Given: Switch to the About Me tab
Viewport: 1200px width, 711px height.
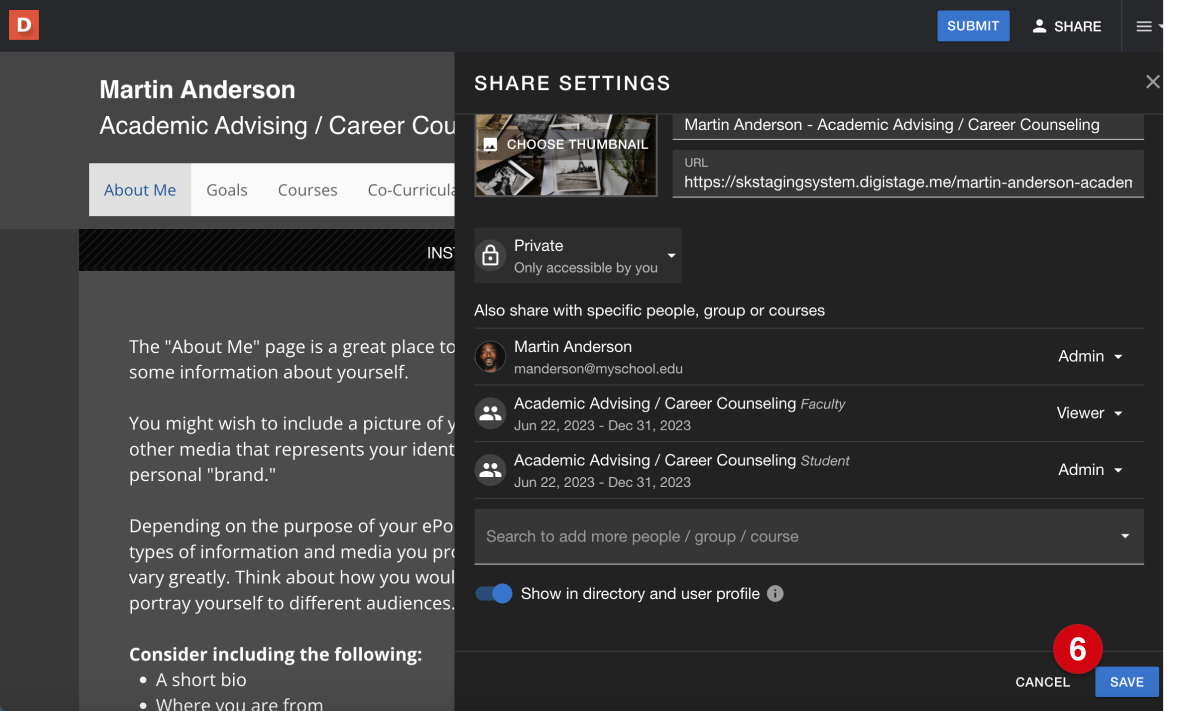Looking at the screenshot, I should 140,190.
